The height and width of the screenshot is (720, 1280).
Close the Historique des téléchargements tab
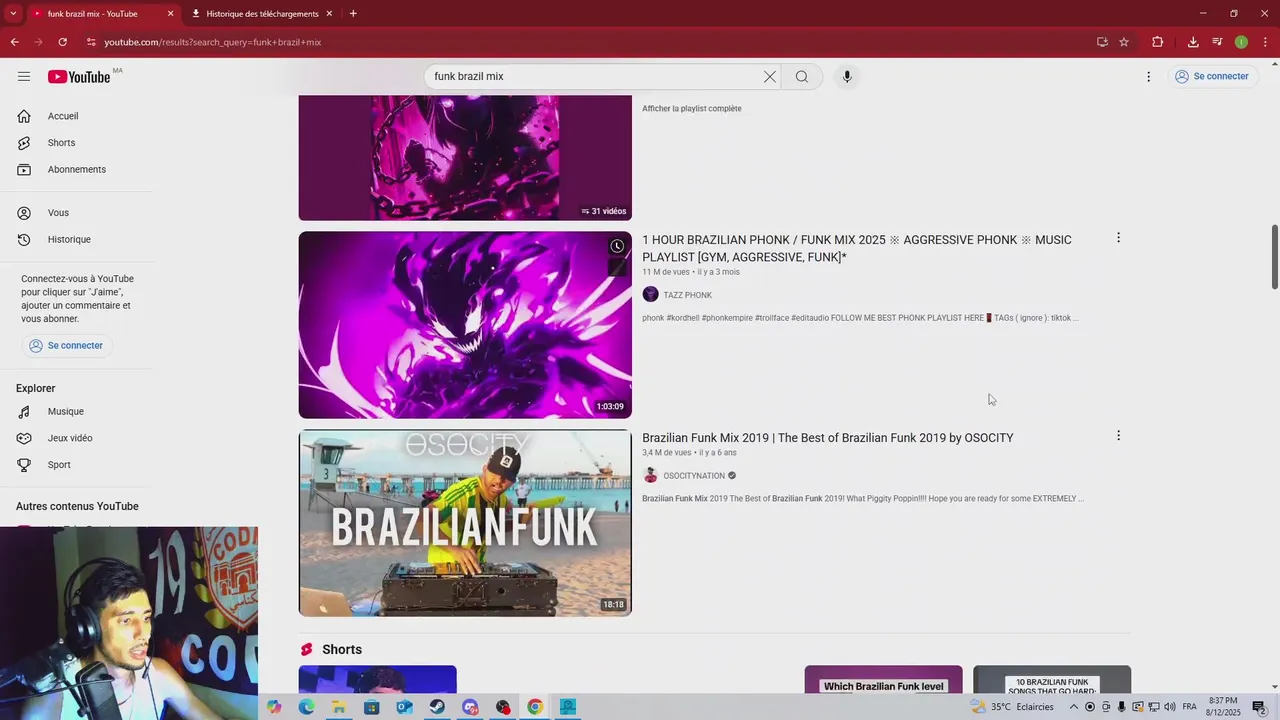[x=329, y=14]
